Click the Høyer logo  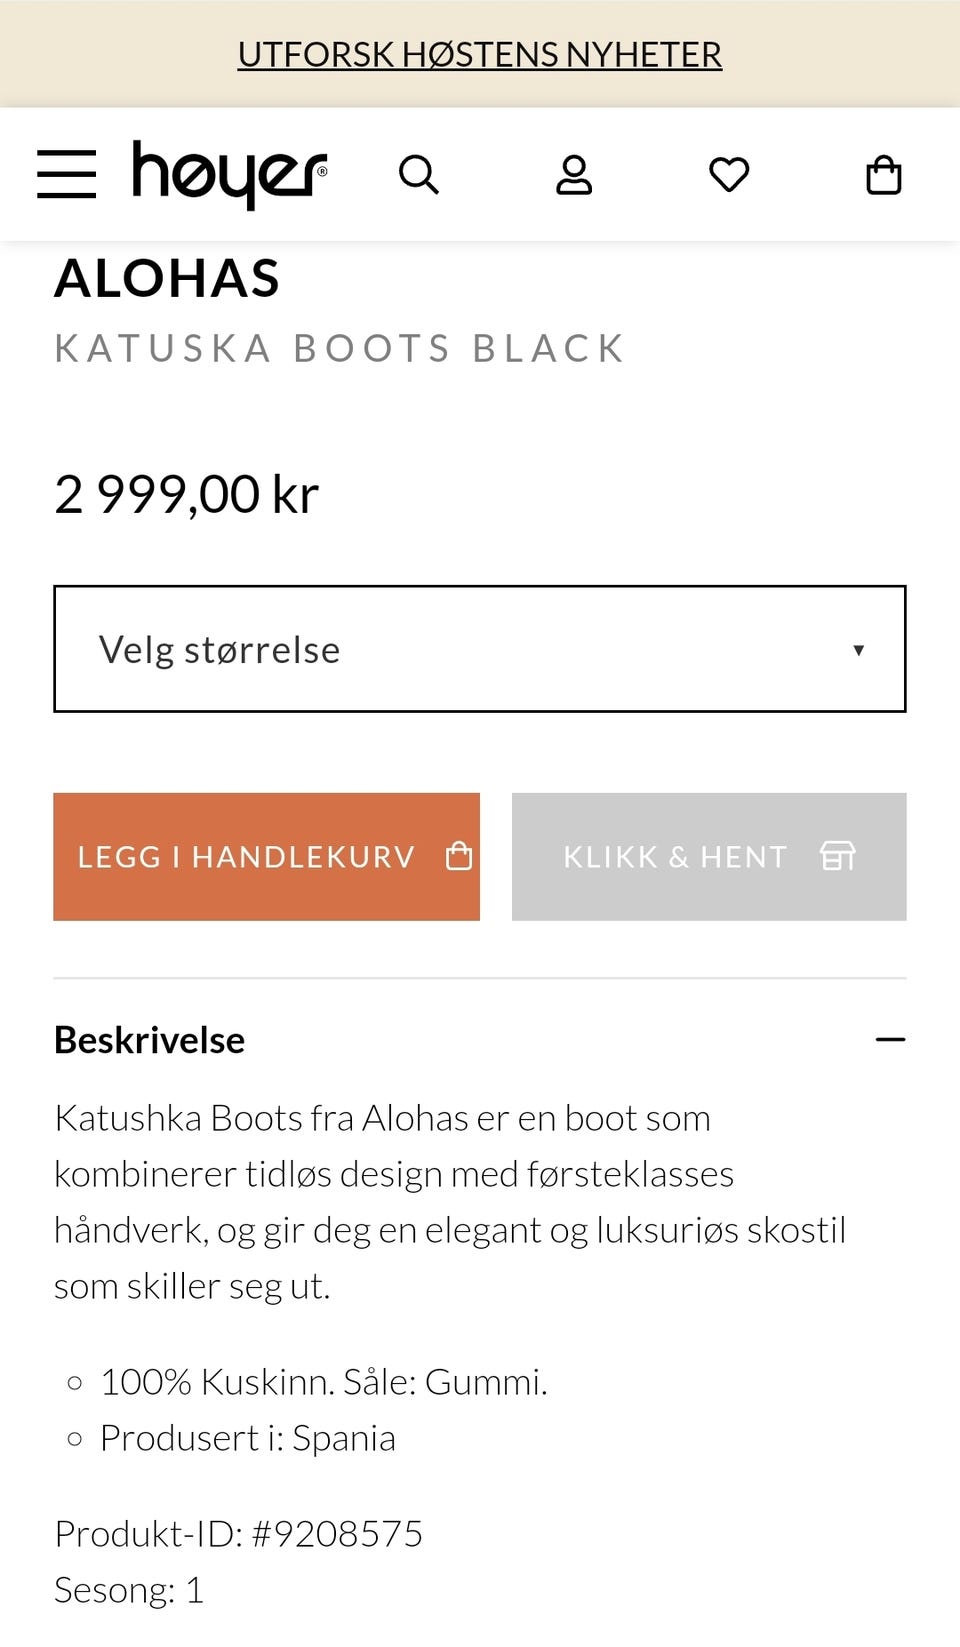tap(226, 173)
